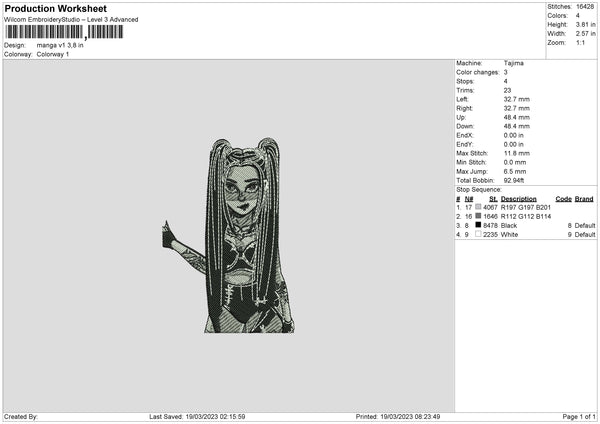Click the Brand column header

[x=584, y=199]
